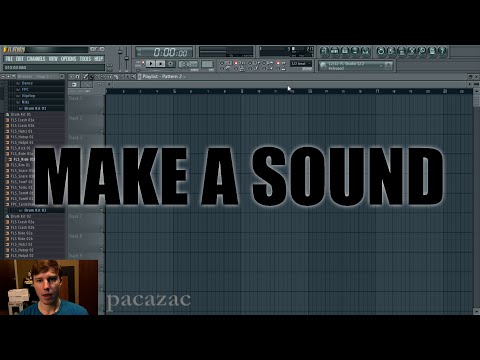Toggle mute switch for Track 2

101,131
